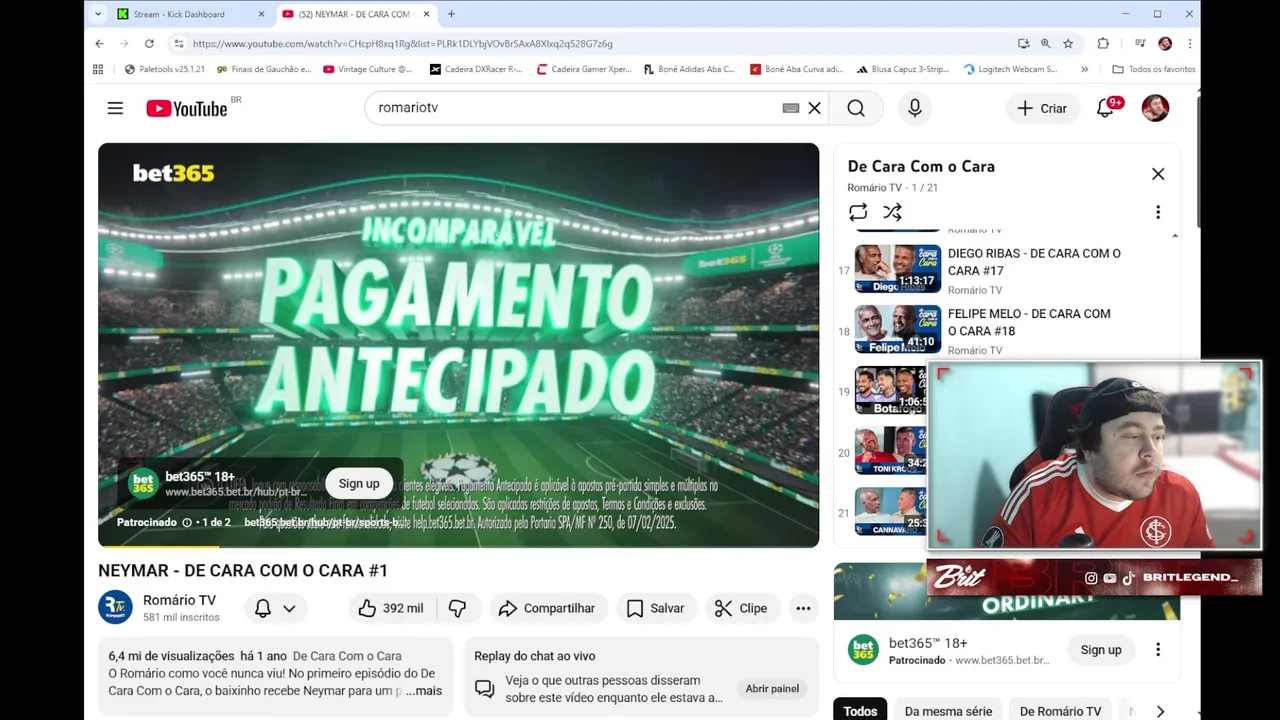Viewport: 1280px width, 720px height.
Task: Open Vintage Culture bookmark
Action: point(368,70)
